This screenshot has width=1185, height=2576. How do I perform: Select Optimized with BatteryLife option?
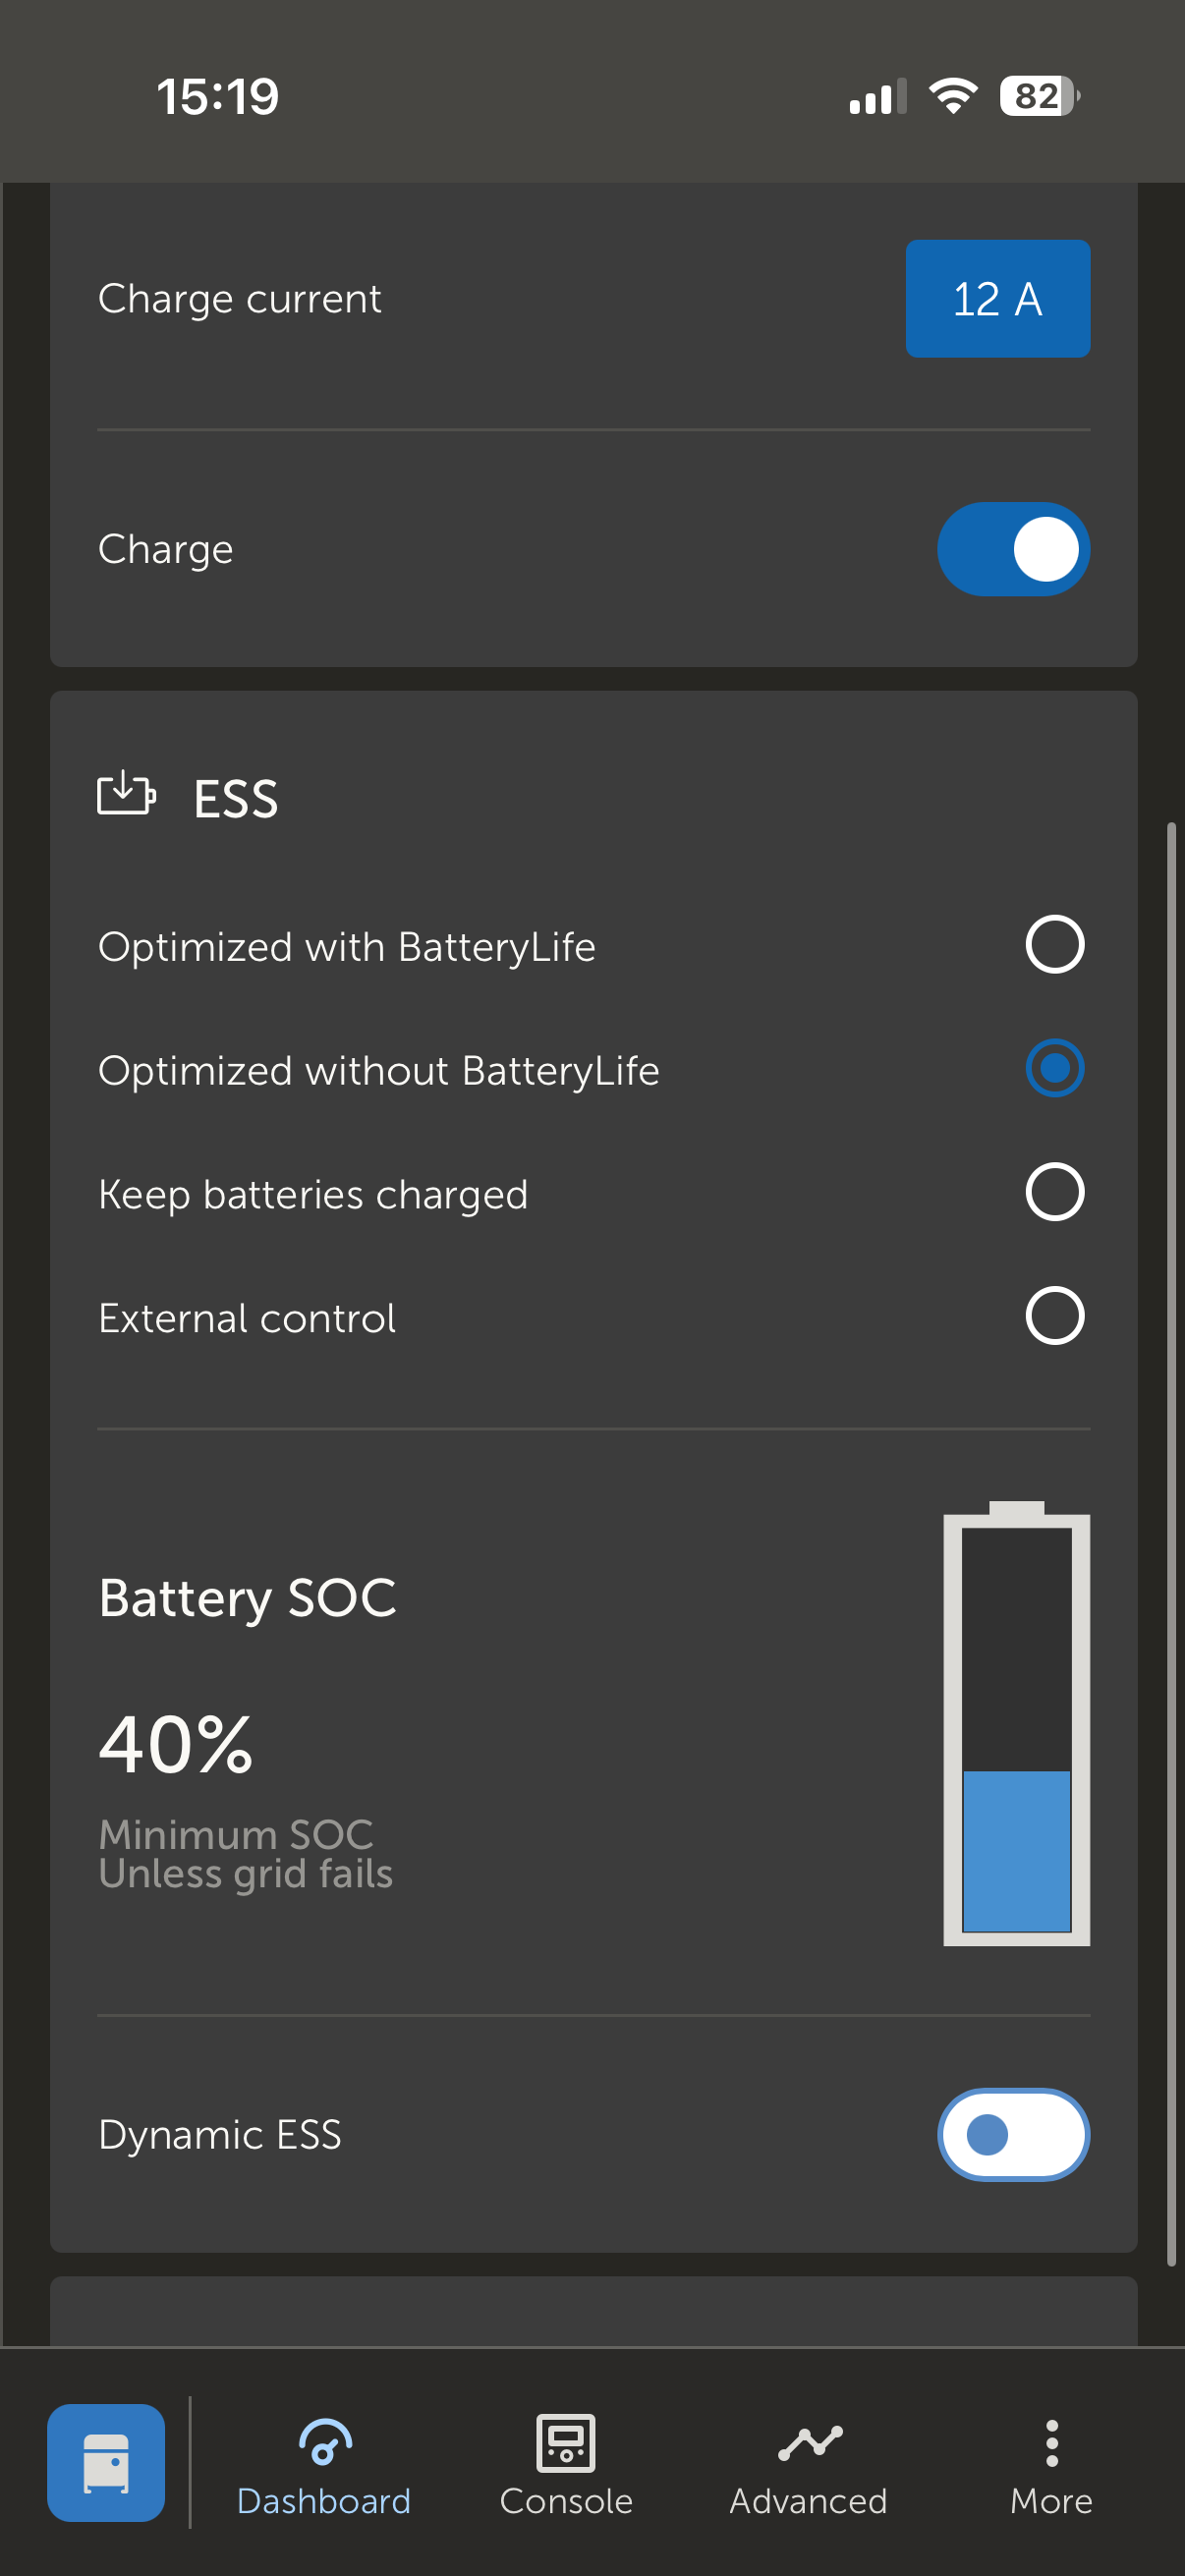click(1054, 945)
